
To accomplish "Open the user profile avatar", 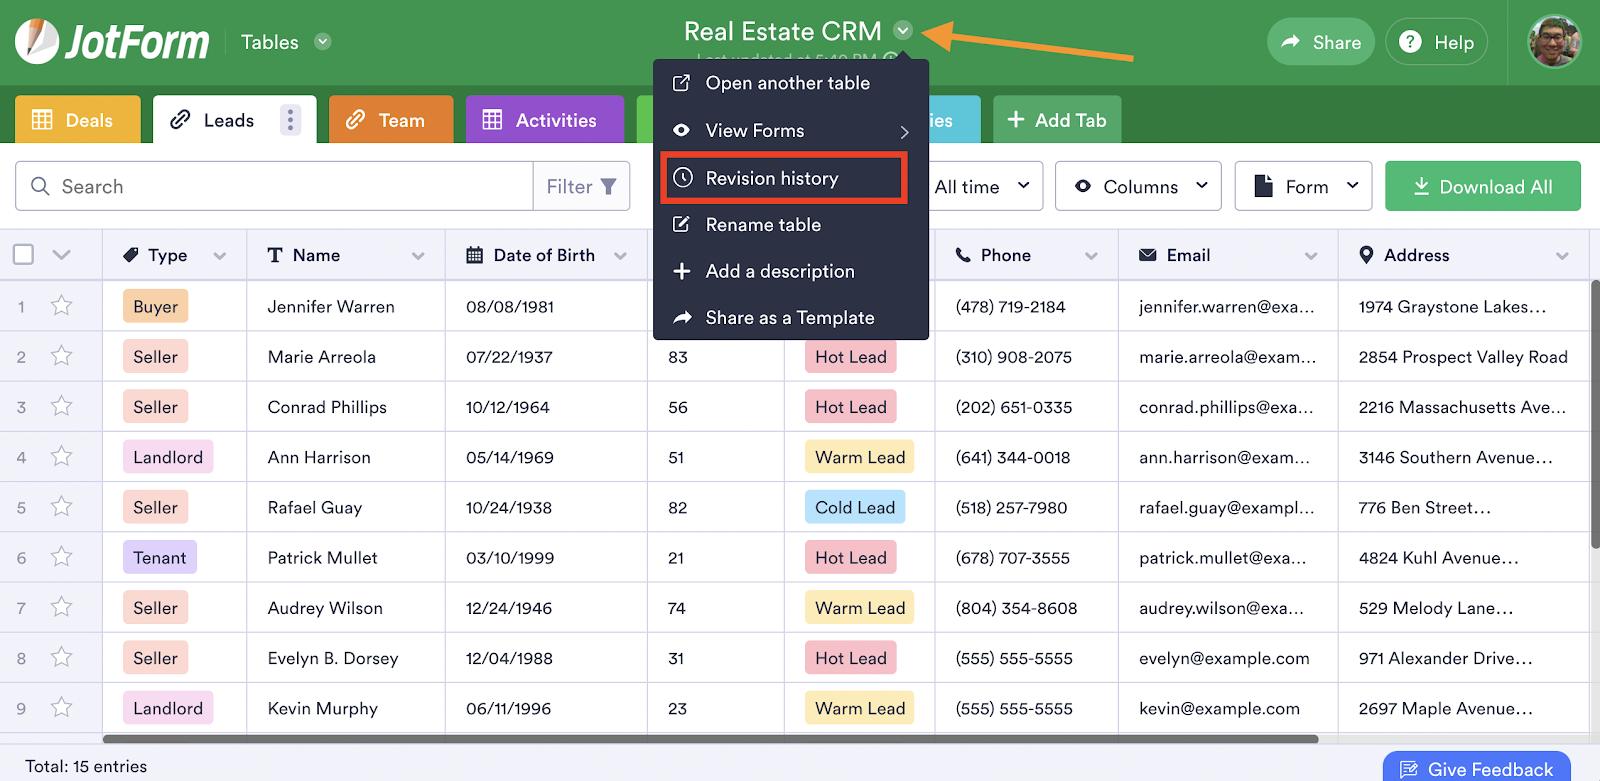I will [1555, 42].
